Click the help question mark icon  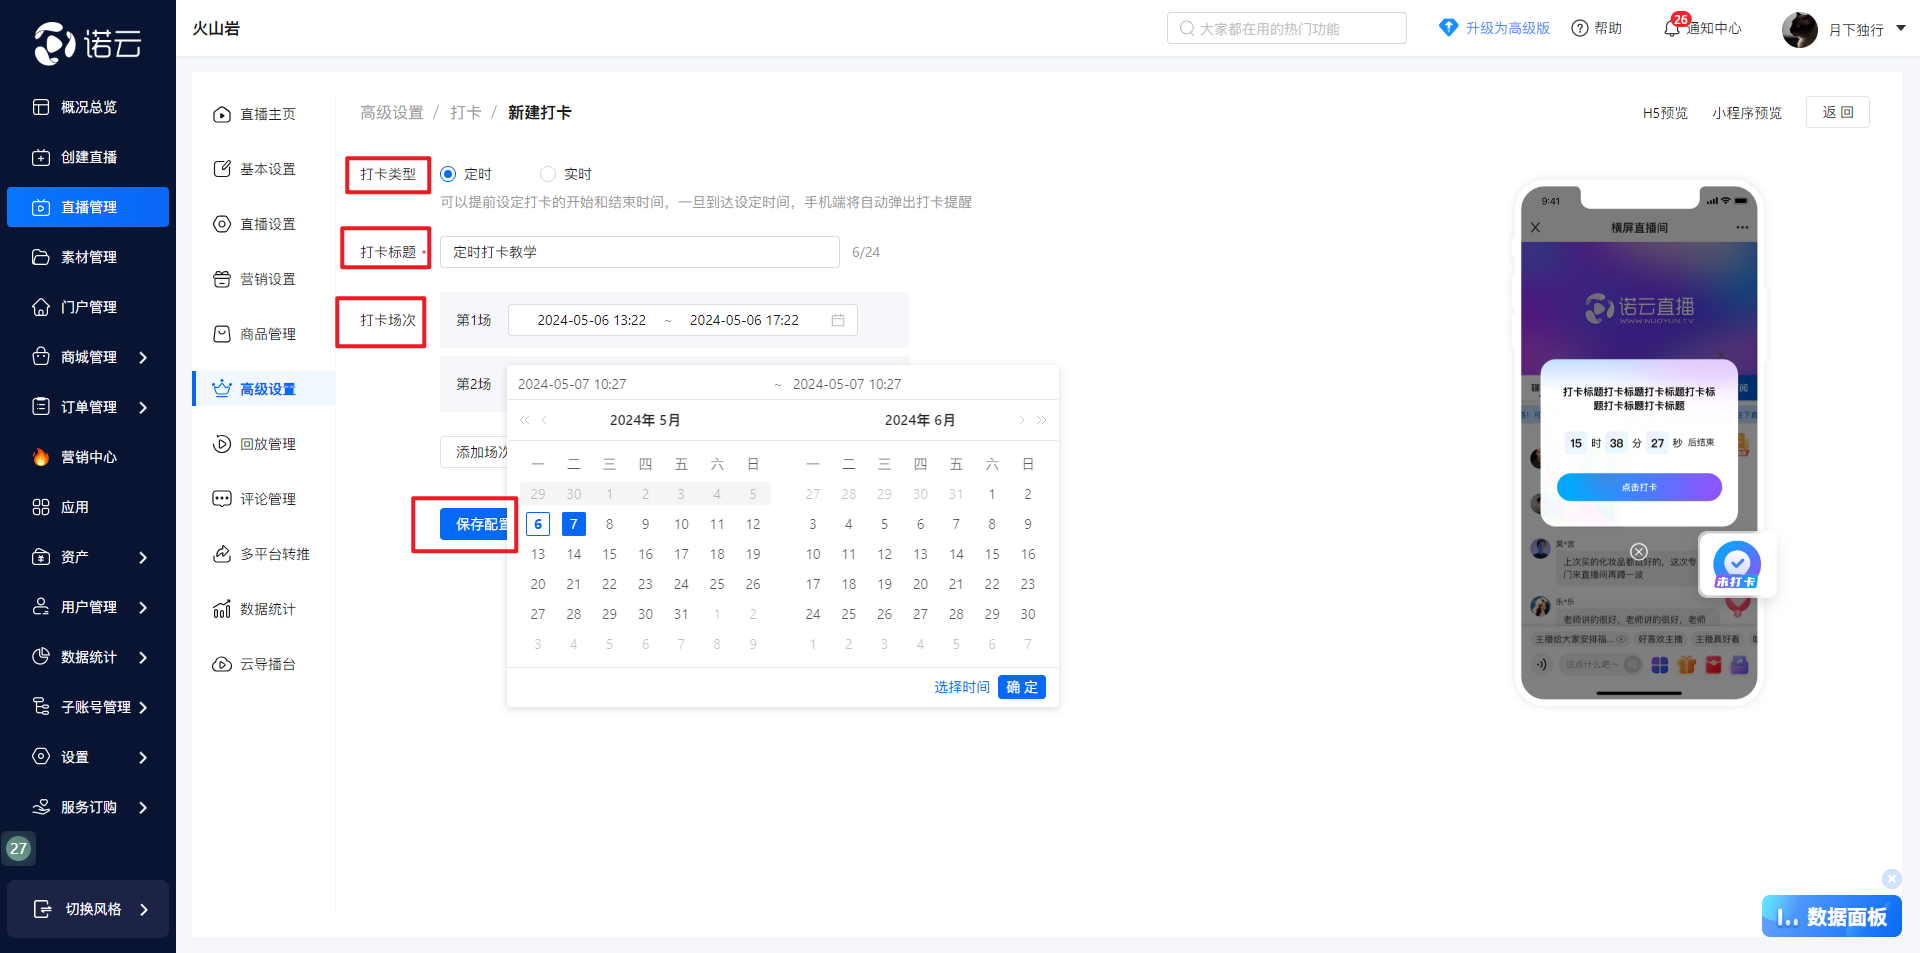pos(1580,29)
